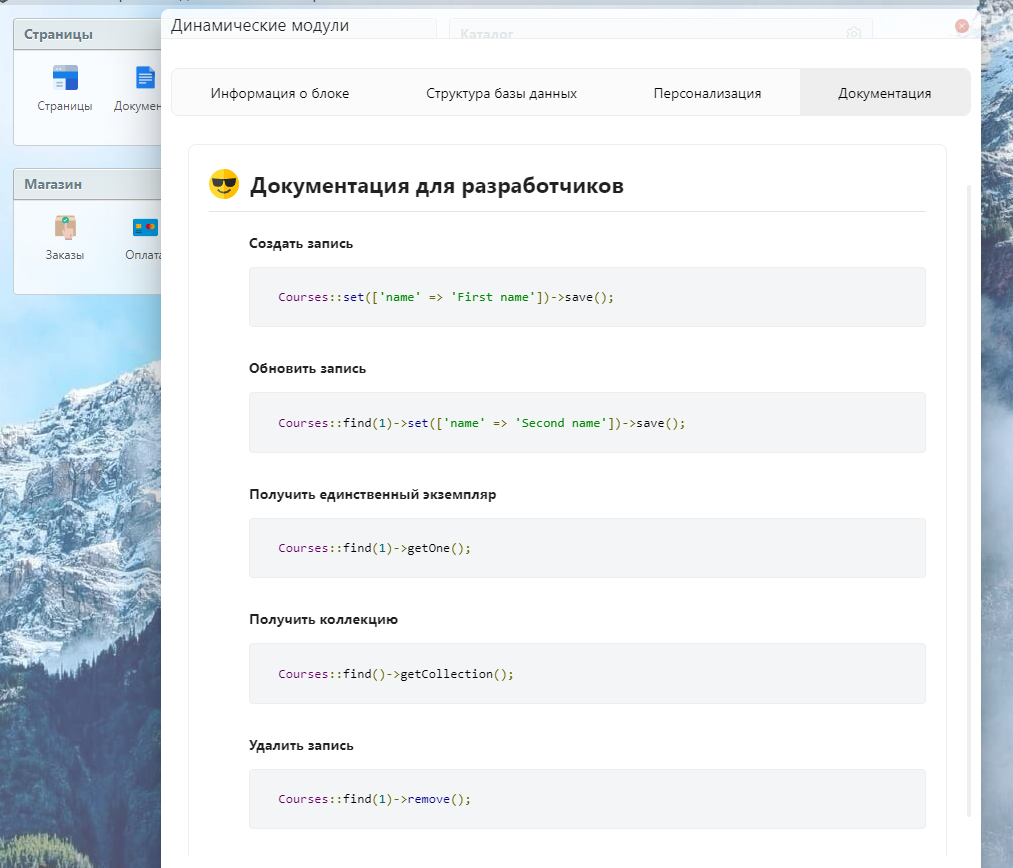
Task: Click the getOne() code snippet
Action: 587,548
